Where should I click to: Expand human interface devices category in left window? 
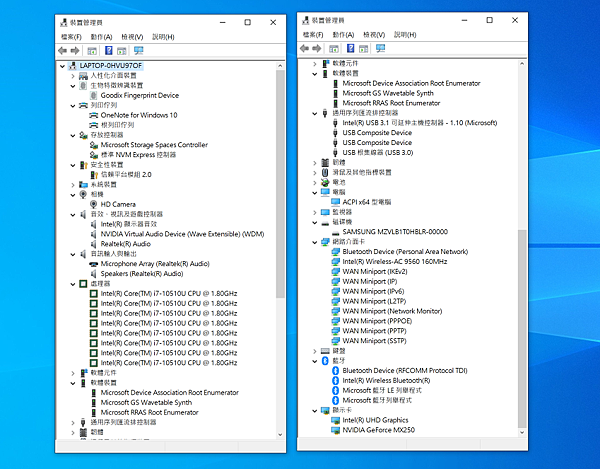[73, 76]
